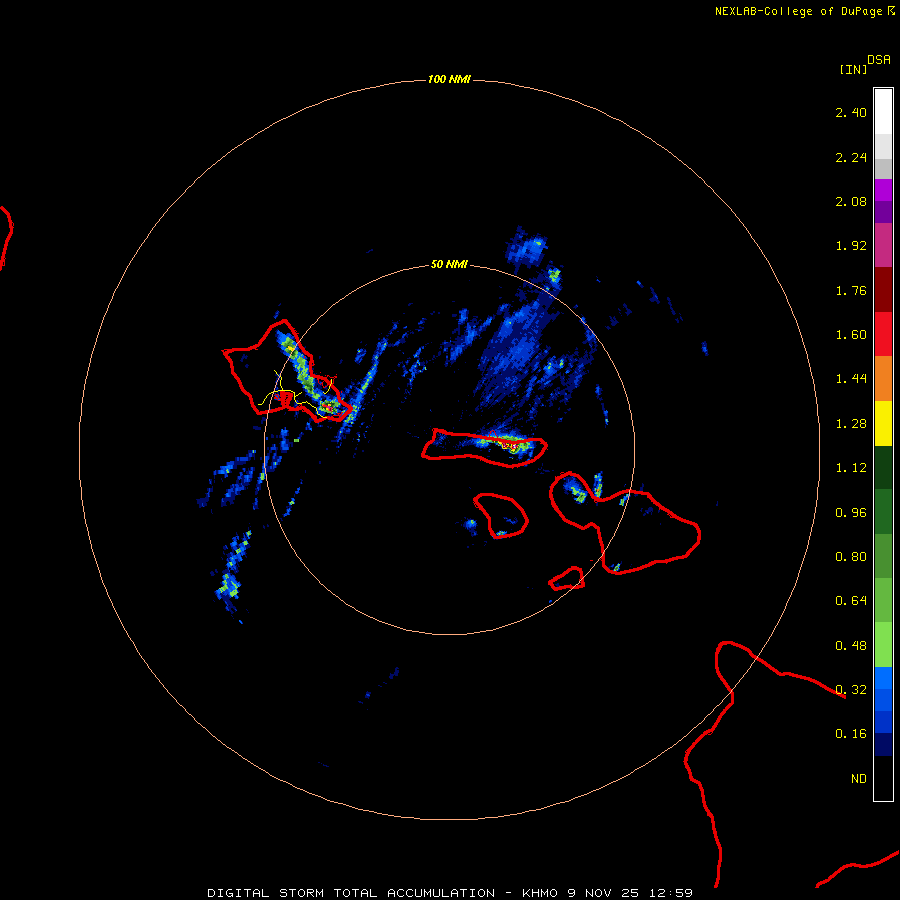Click the 2.08 legend value
This screenshot has width=900, height=900.
point(851,201)
